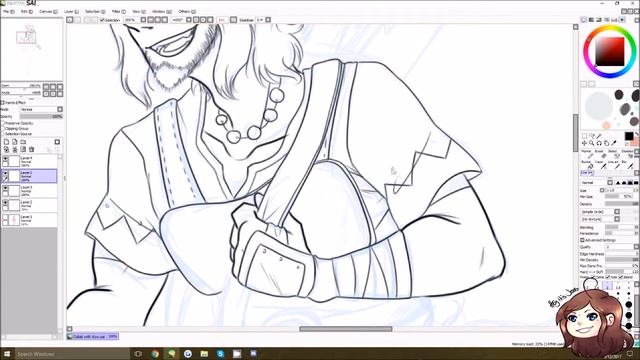This screenshot has width=640, height=360.
Task: Select the rectangular Selection tool
Action: [x=584, y=136]
